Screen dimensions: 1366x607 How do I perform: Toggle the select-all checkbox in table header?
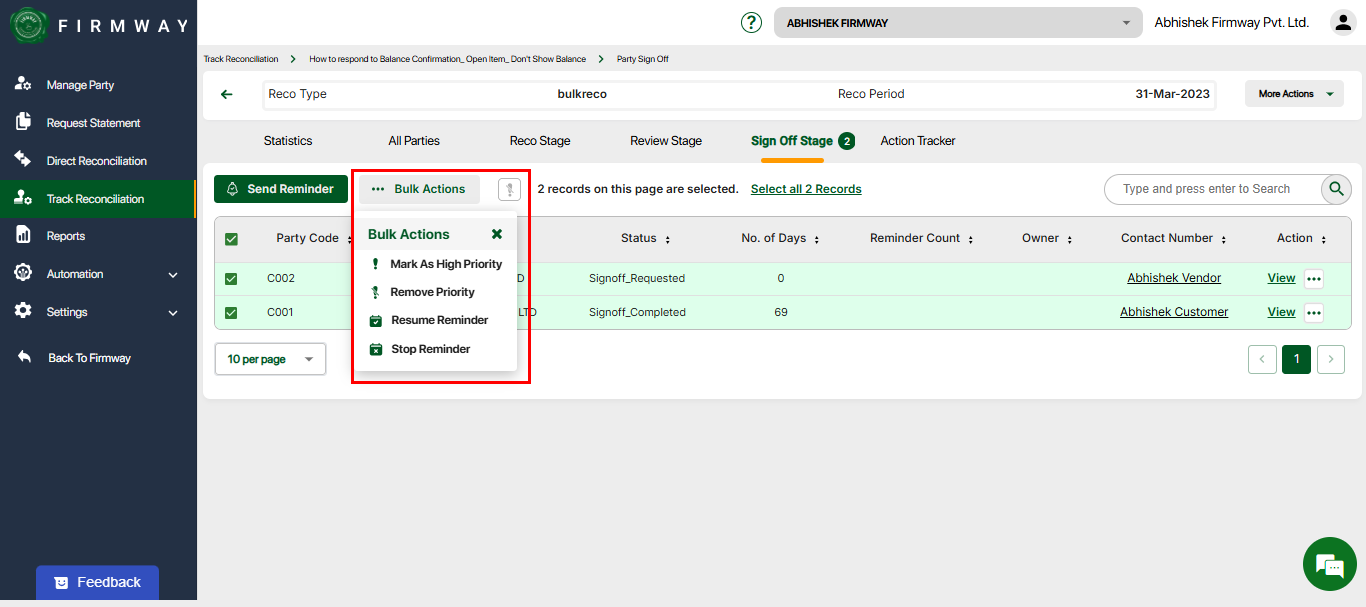[231, 239]
